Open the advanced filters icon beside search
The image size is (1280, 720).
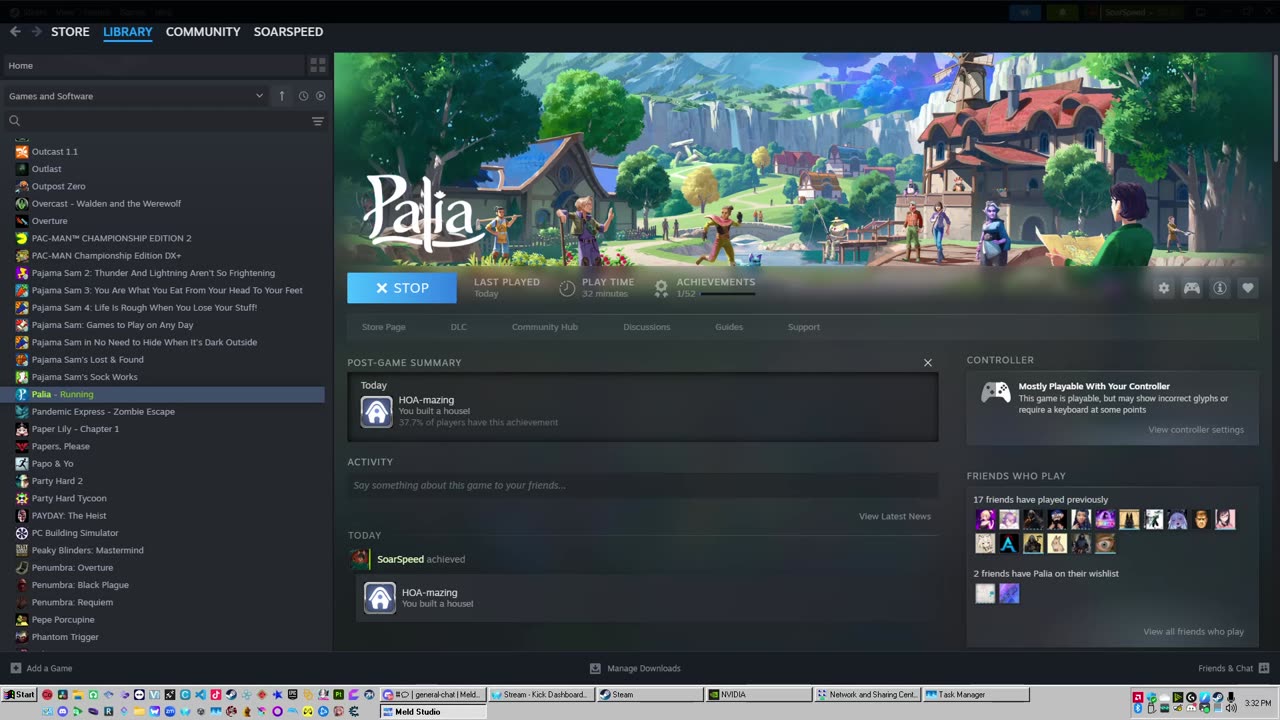pyautogui.click(x=318, y=121)
